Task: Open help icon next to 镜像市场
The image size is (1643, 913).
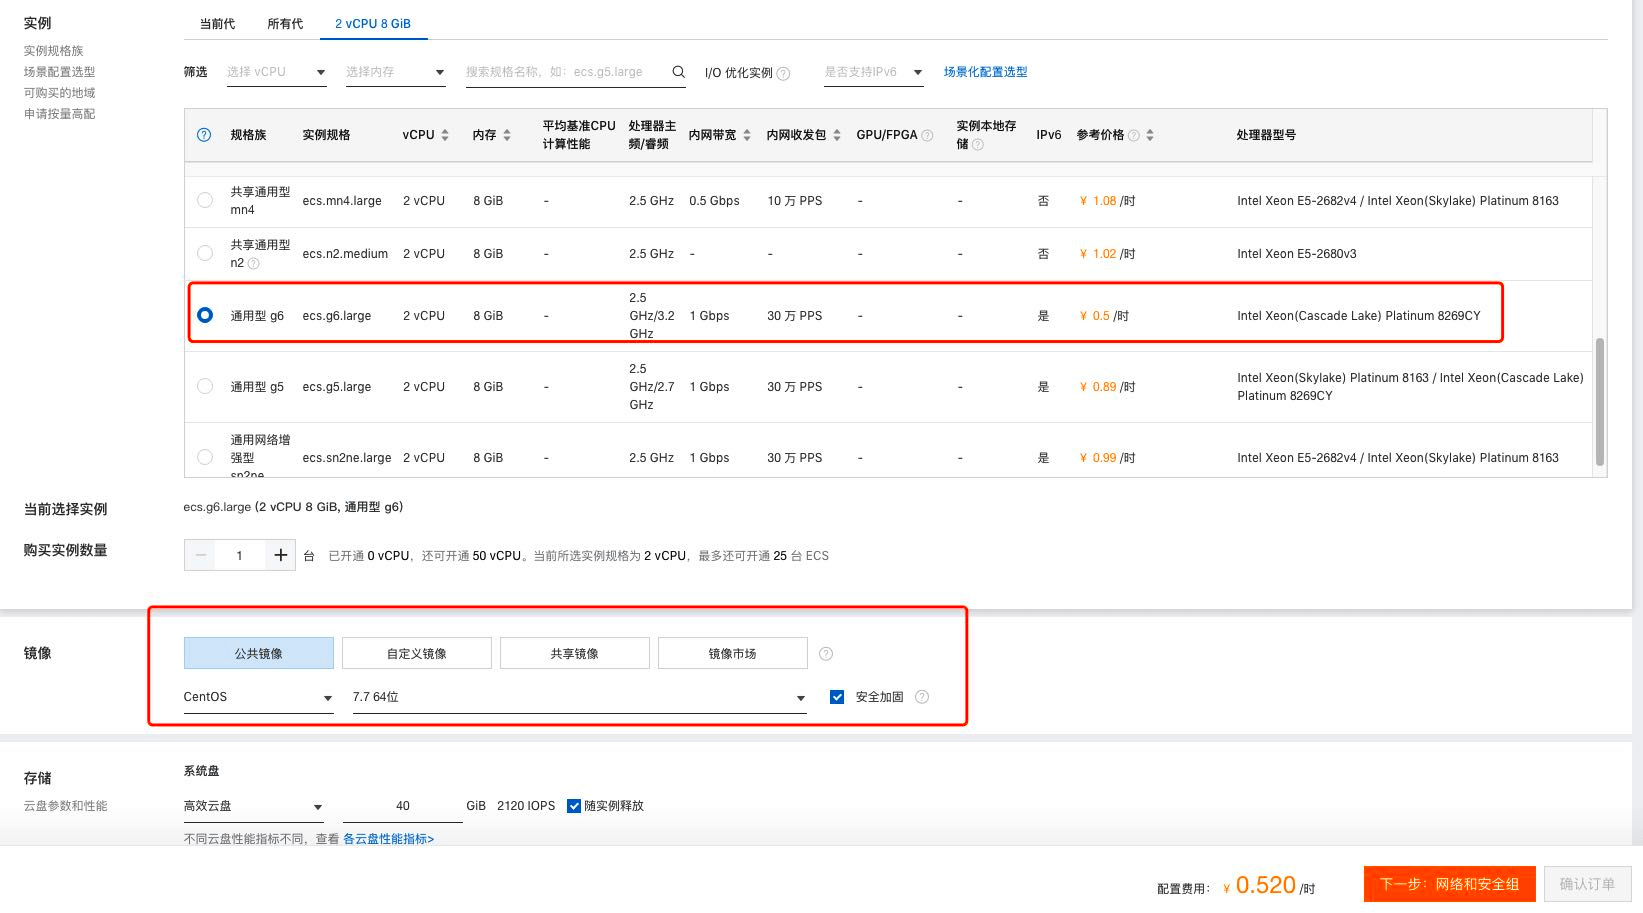Action: pyautogui.click(x=826, y=654)
